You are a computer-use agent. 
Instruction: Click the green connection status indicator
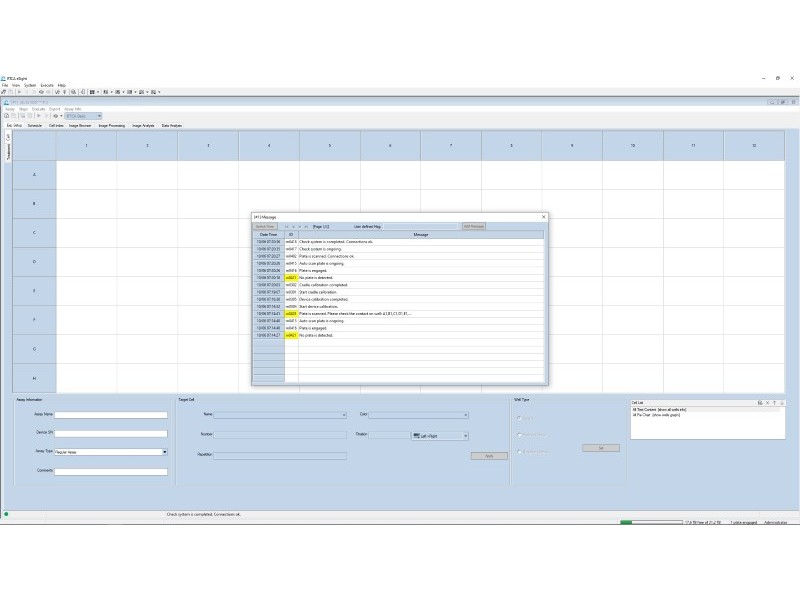tap(6, 514)
